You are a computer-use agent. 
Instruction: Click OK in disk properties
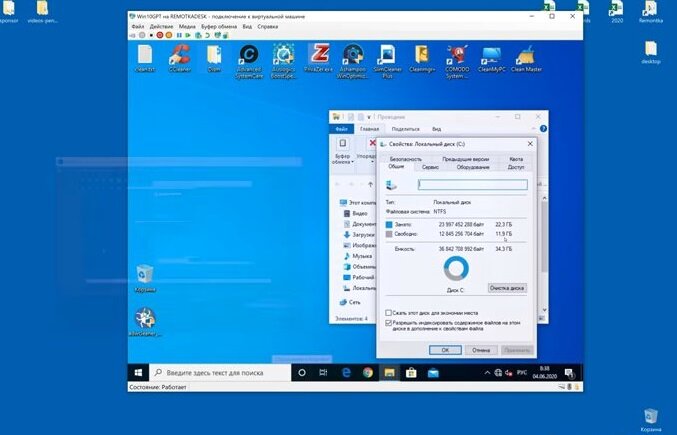click(x=445, y=350)
